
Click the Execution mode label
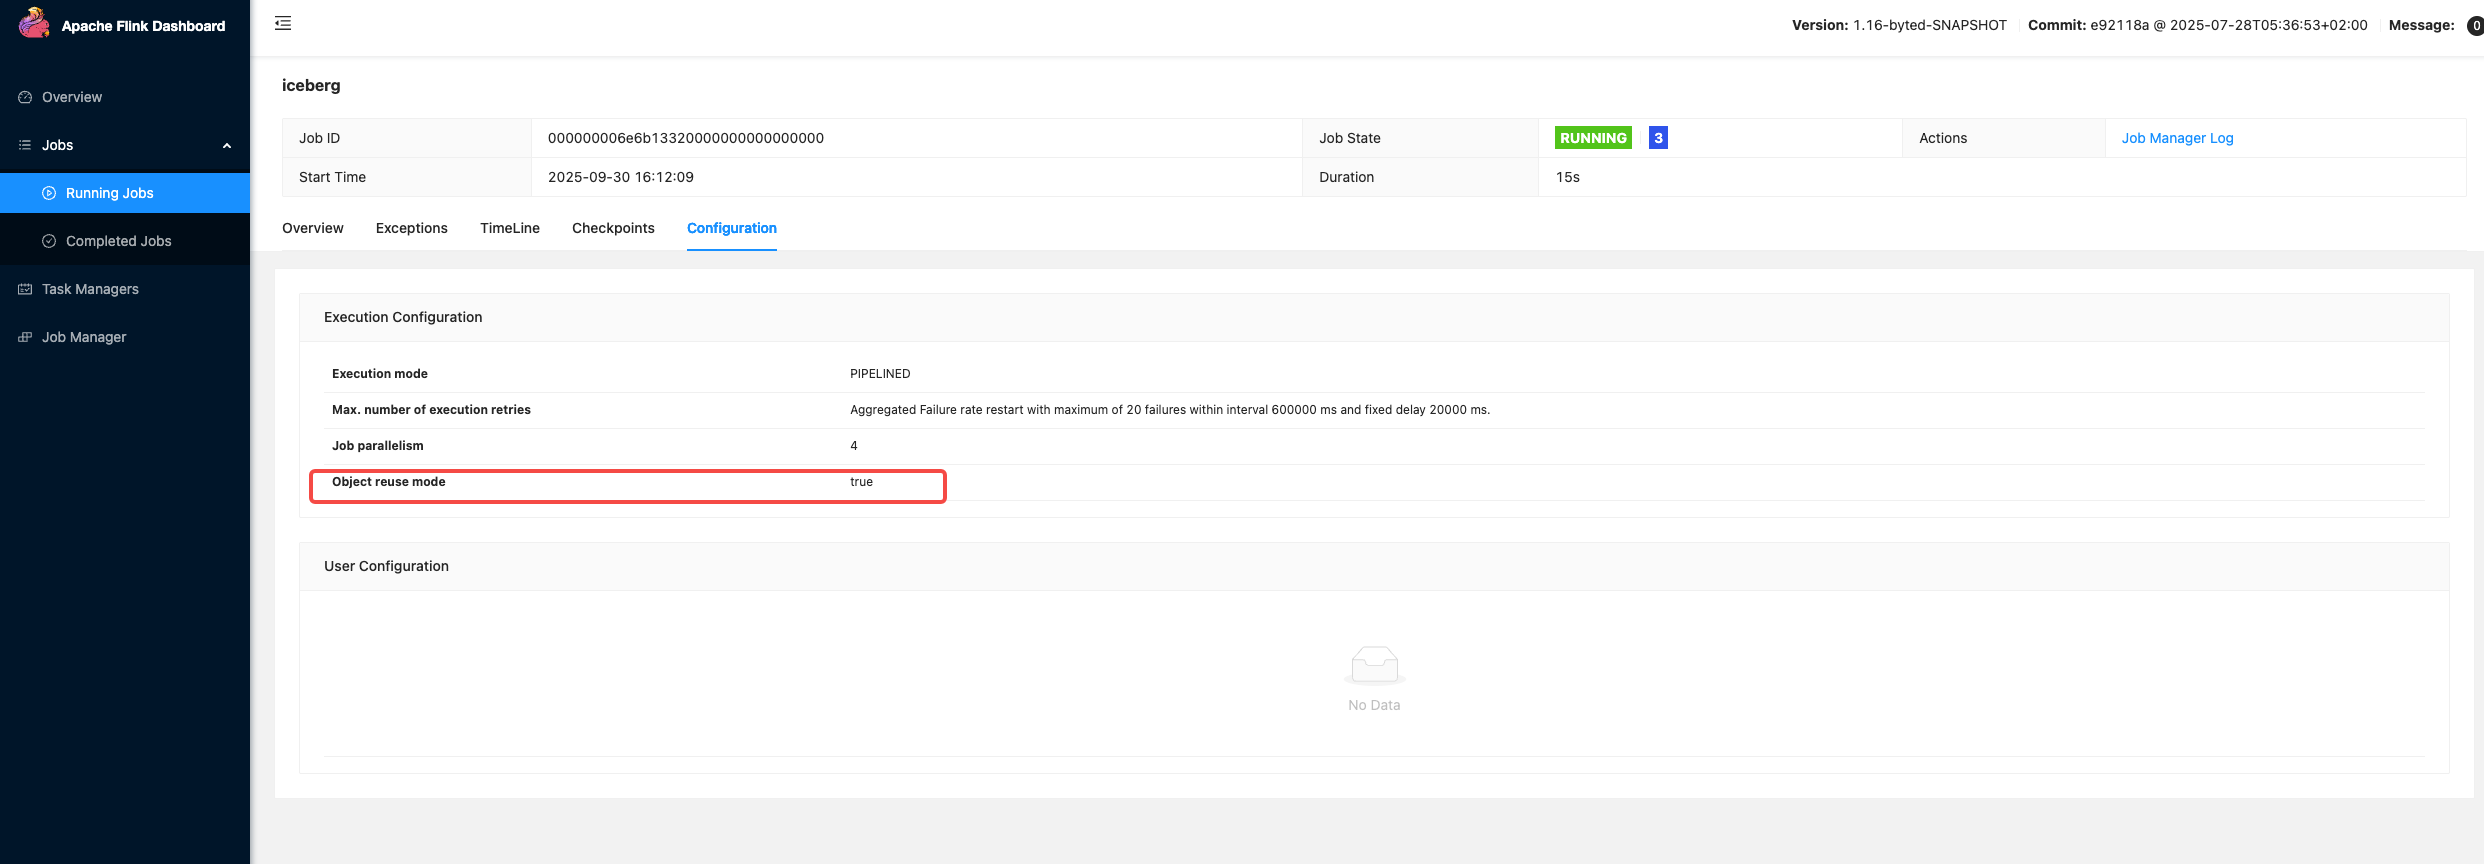[380, 374]
